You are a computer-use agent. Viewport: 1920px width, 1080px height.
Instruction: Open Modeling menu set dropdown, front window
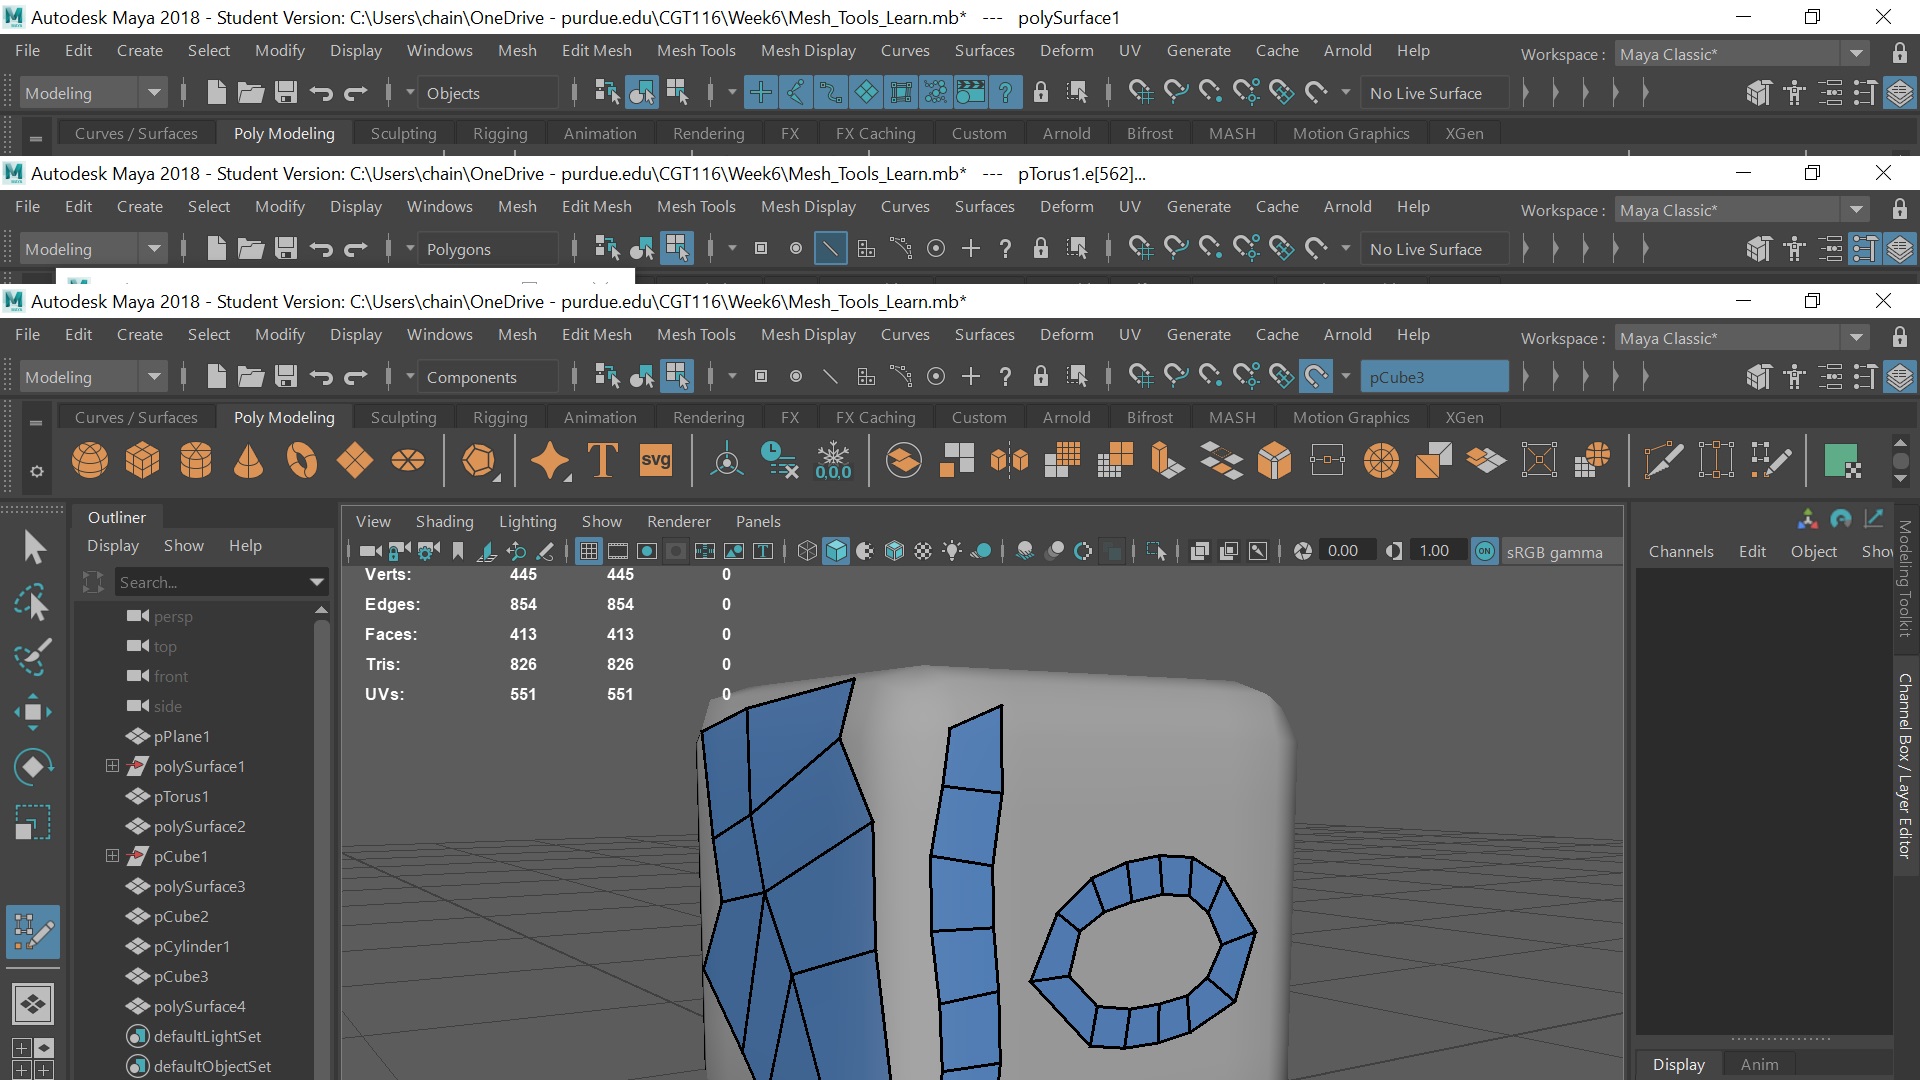point(154,377)
